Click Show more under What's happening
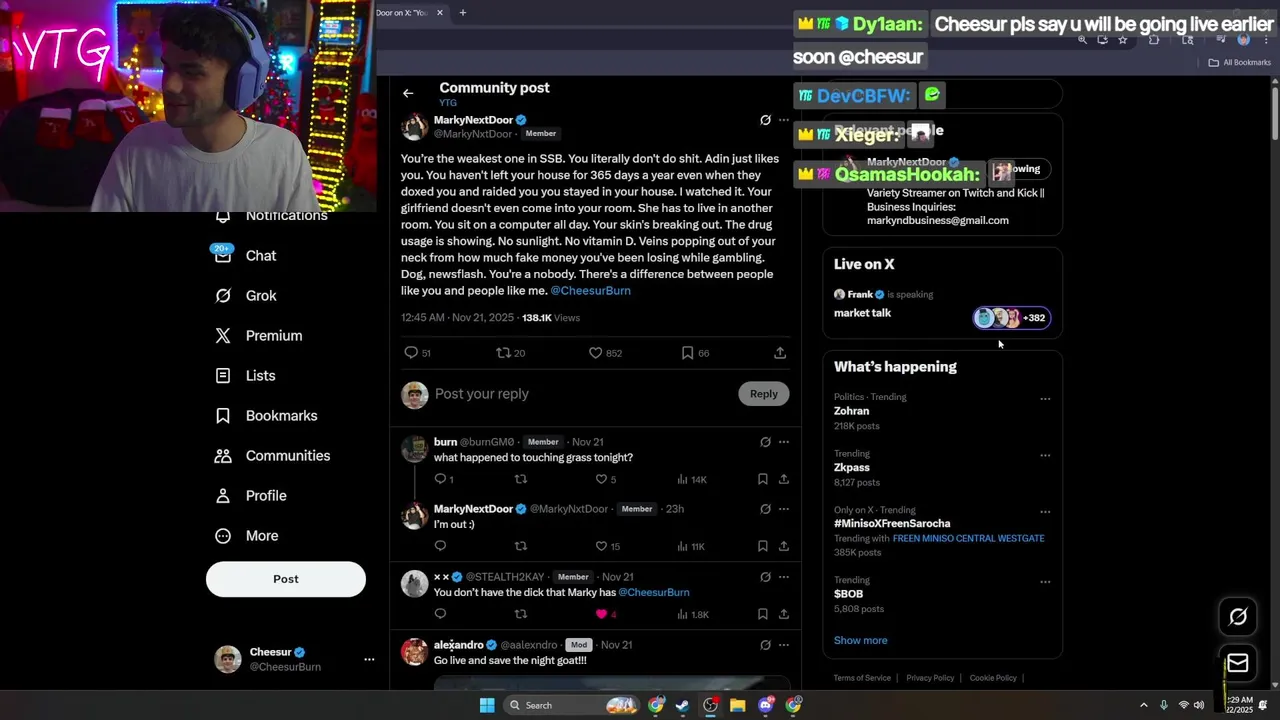This screenshot has width=1280, height=720. 860,640
